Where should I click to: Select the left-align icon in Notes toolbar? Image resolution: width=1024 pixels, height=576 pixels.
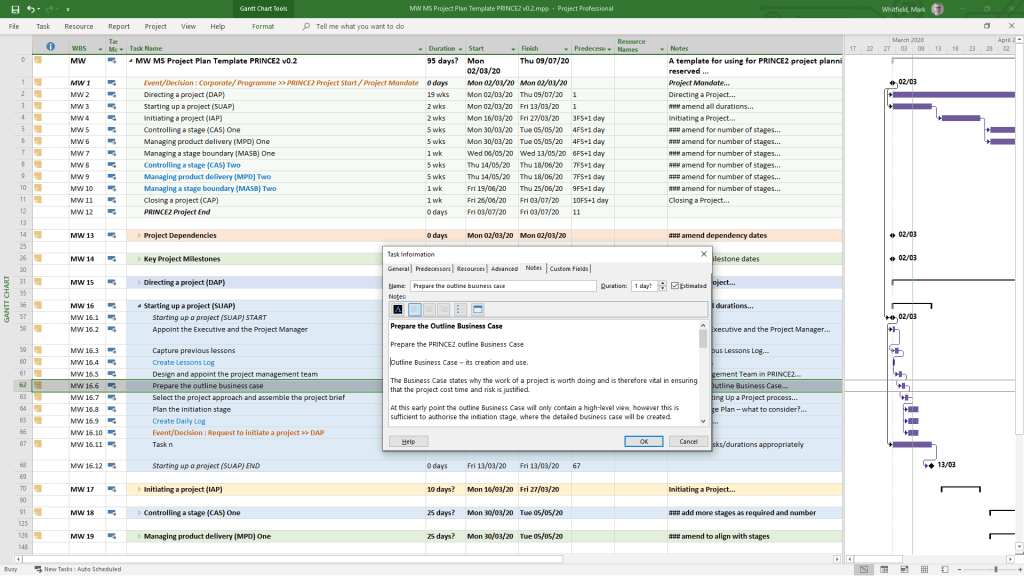point(413,309)
